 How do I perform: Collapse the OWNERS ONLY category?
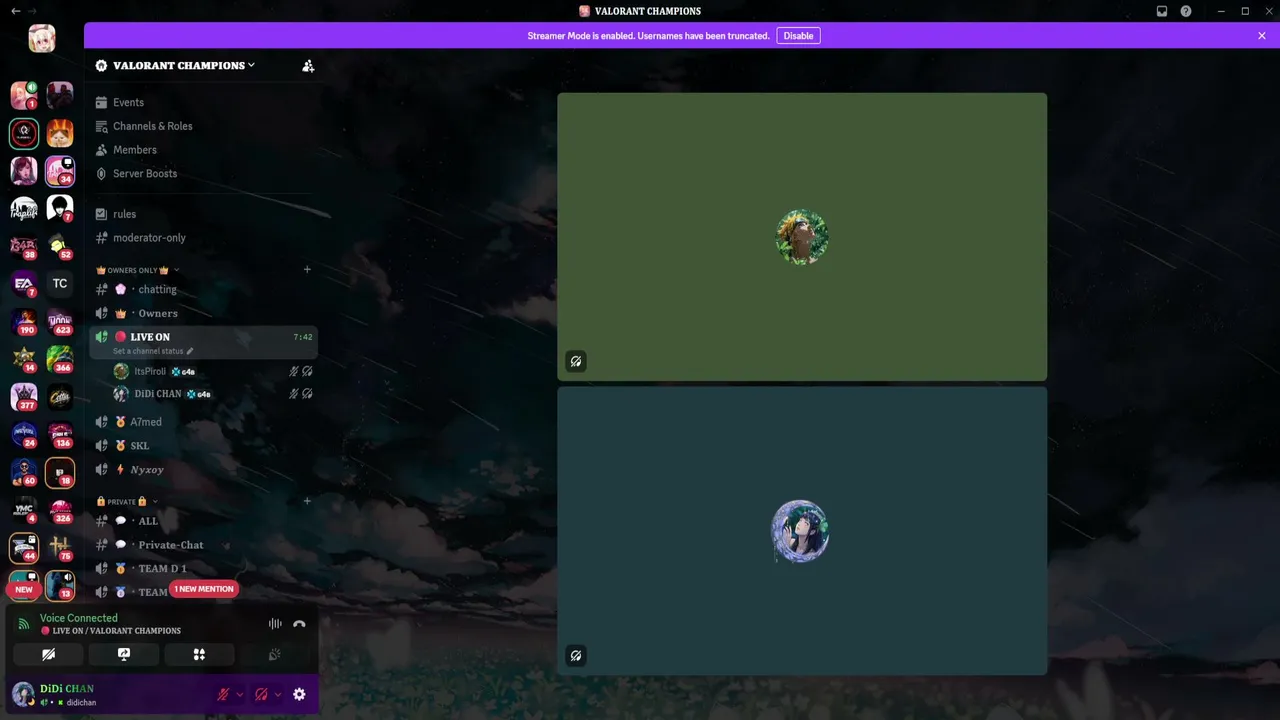point(138,270)
